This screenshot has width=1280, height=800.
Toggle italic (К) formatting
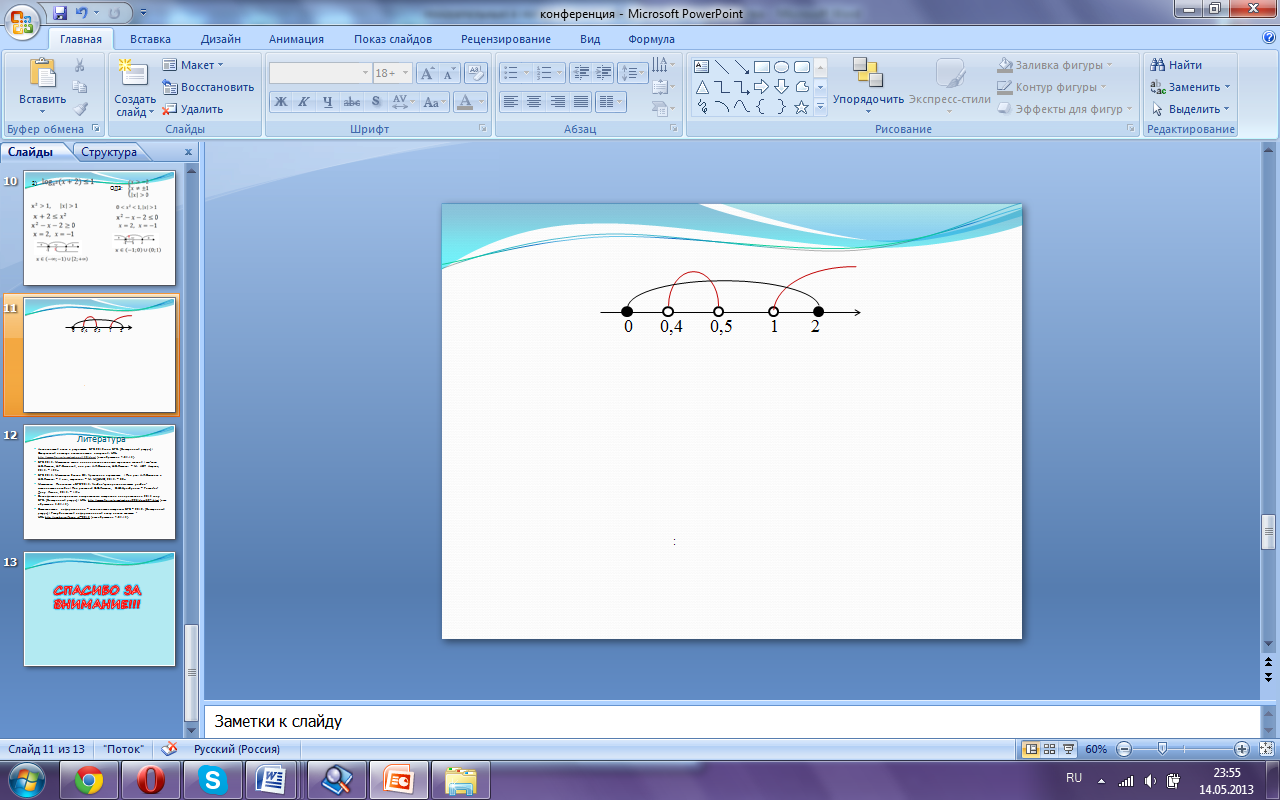pyautogui.click(x=304, y=102)
